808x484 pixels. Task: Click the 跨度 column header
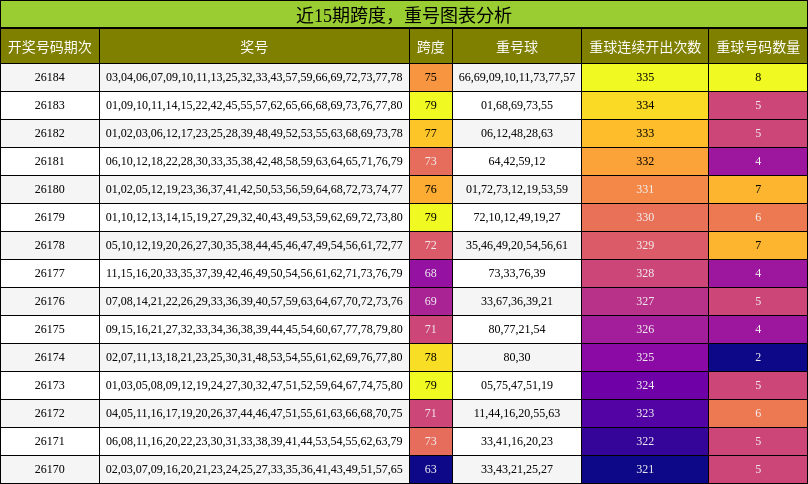click(431, 46)
